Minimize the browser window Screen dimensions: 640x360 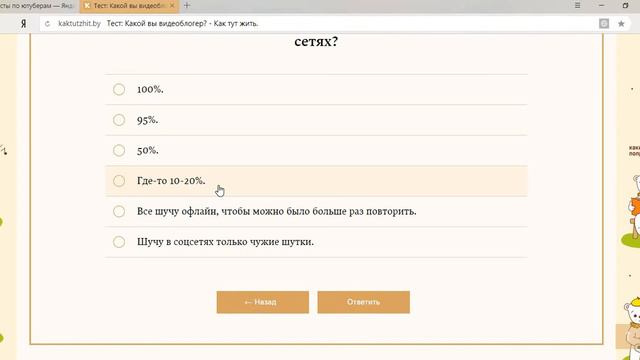601,5
